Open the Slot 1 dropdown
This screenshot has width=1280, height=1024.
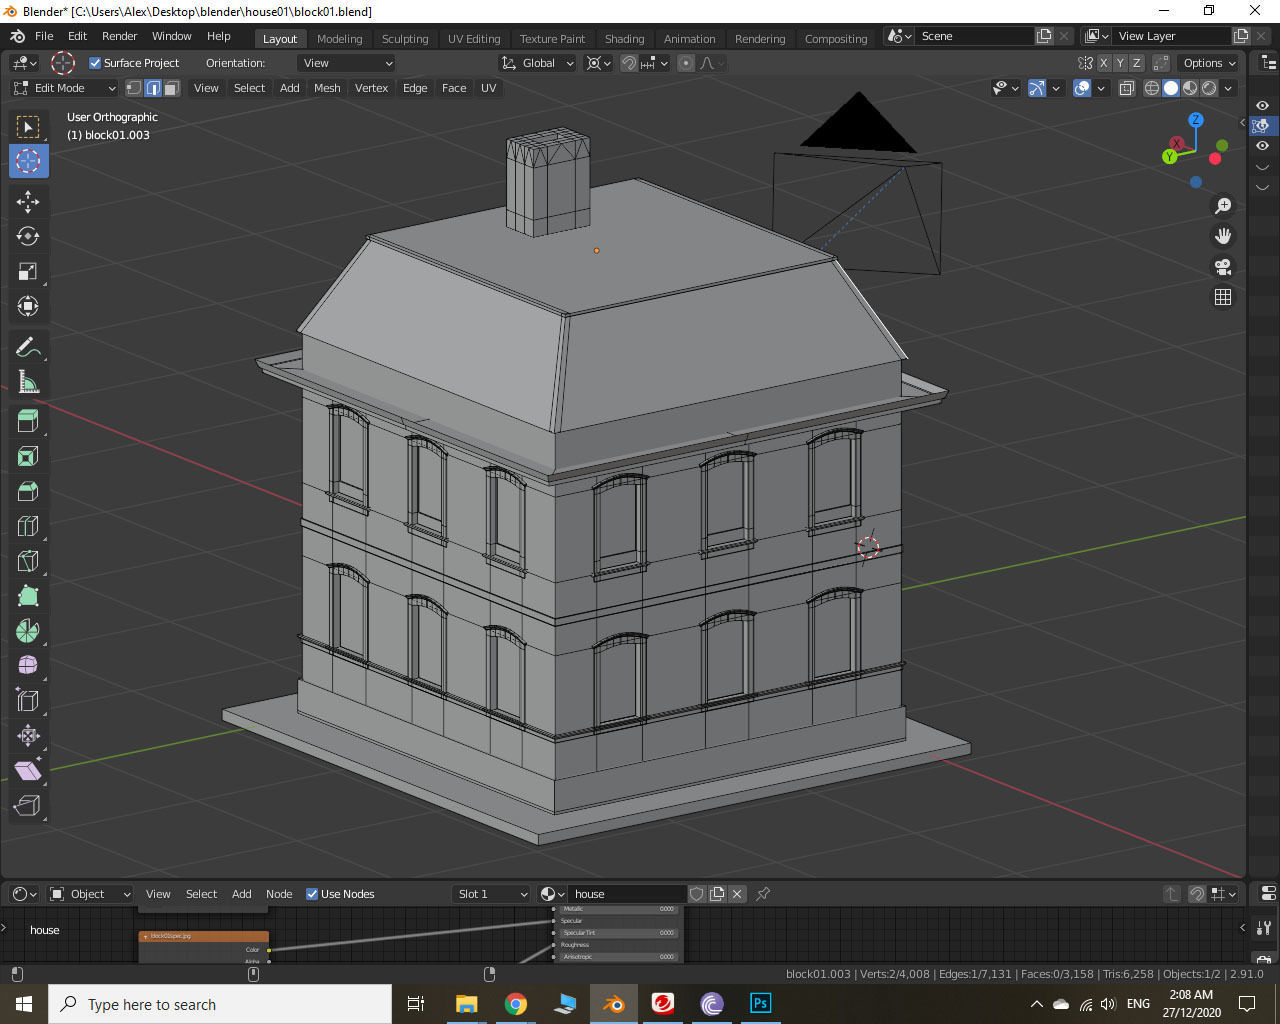[491, 894]
